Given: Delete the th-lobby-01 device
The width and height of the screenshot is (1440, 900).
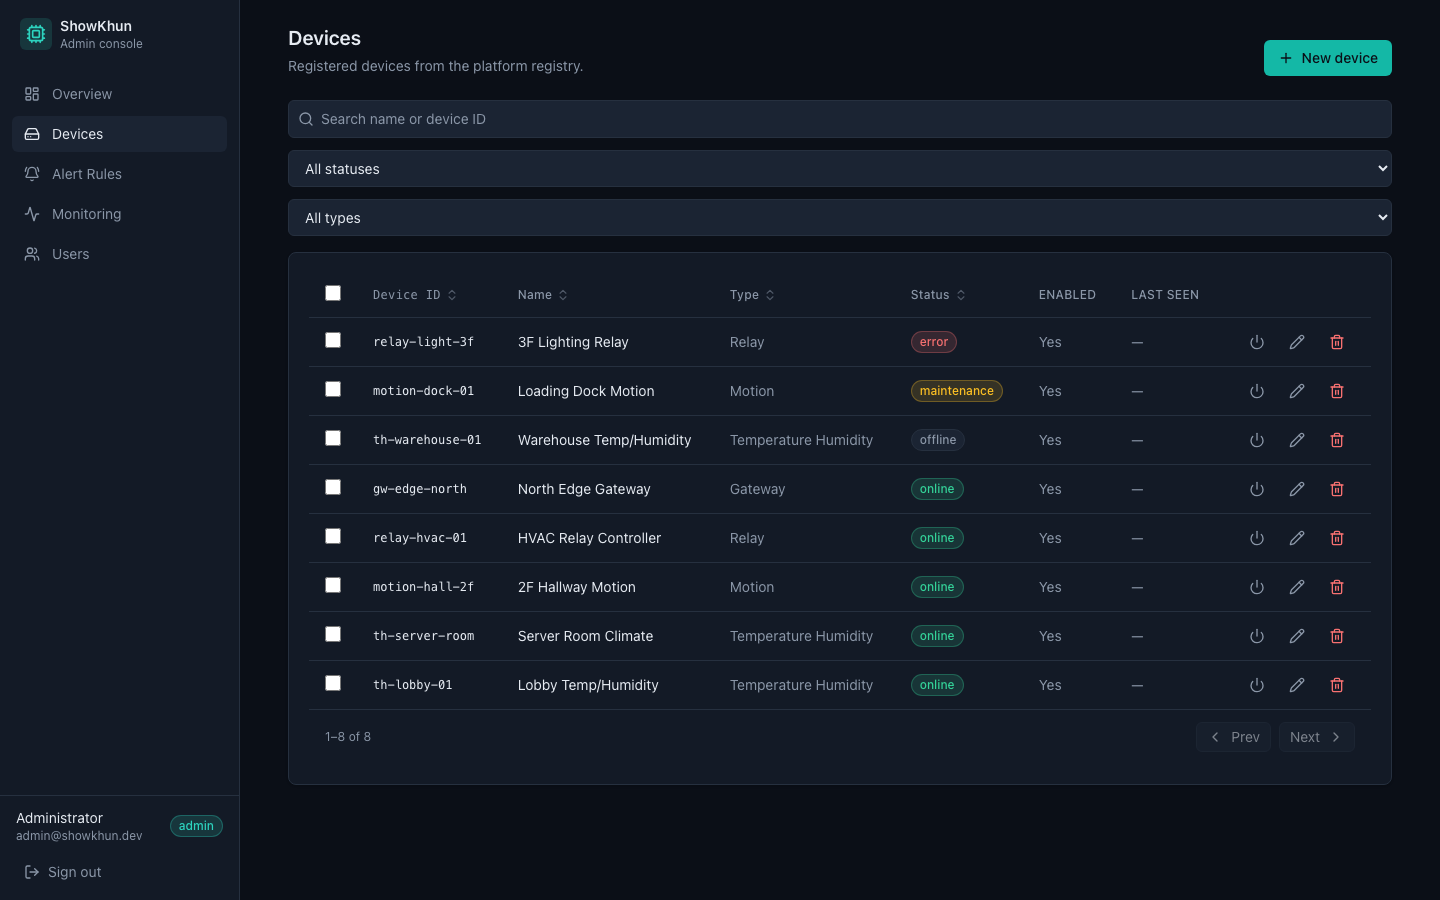Looking at the screenshot, I should pos(1337,685).
